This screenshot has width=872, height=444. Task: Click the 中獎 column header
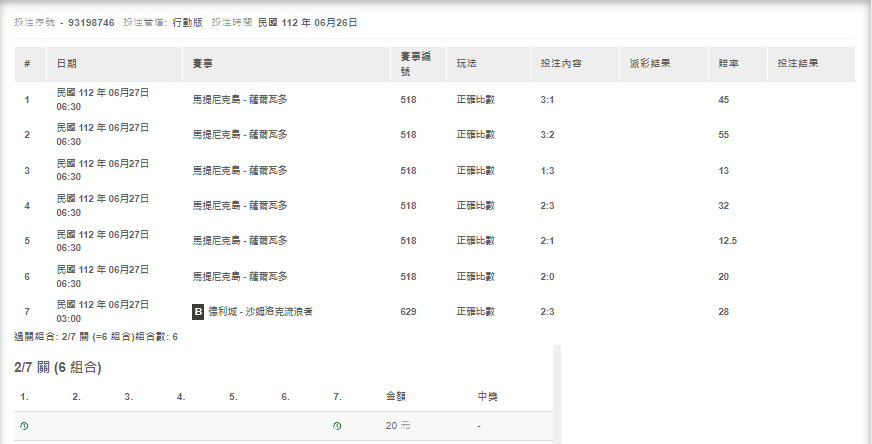coord(487,397)
